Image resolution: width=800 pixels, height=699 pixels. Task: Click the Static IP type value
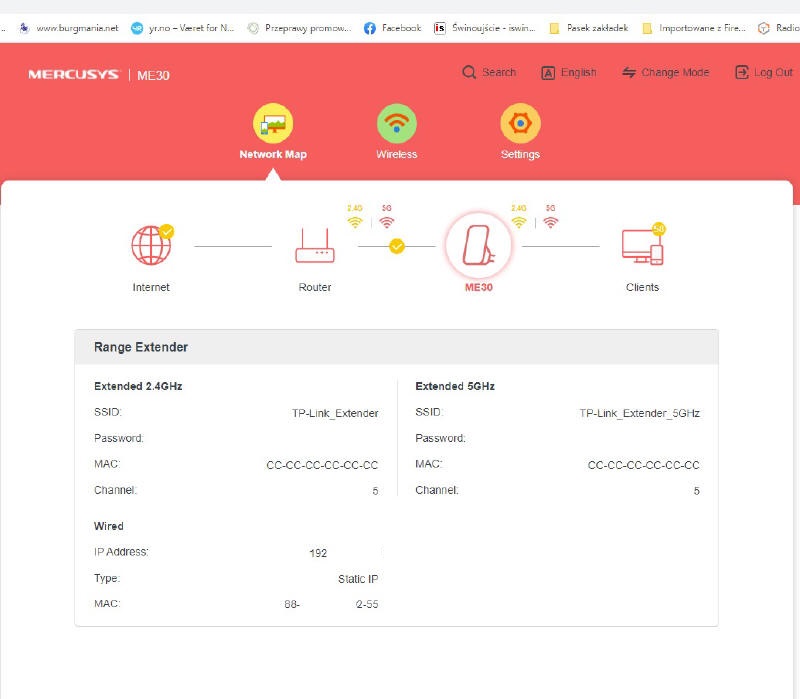click(x=358, y=579)
